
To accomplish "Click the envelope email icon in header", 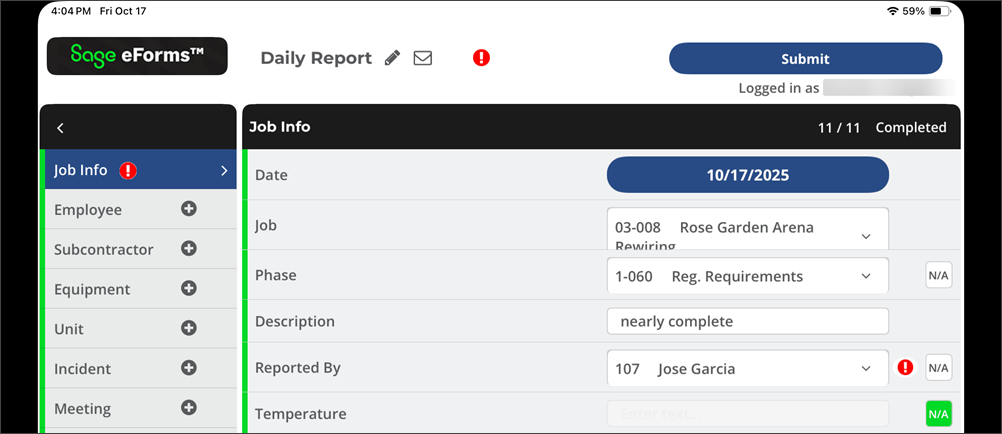I will (x=423, y=58).
